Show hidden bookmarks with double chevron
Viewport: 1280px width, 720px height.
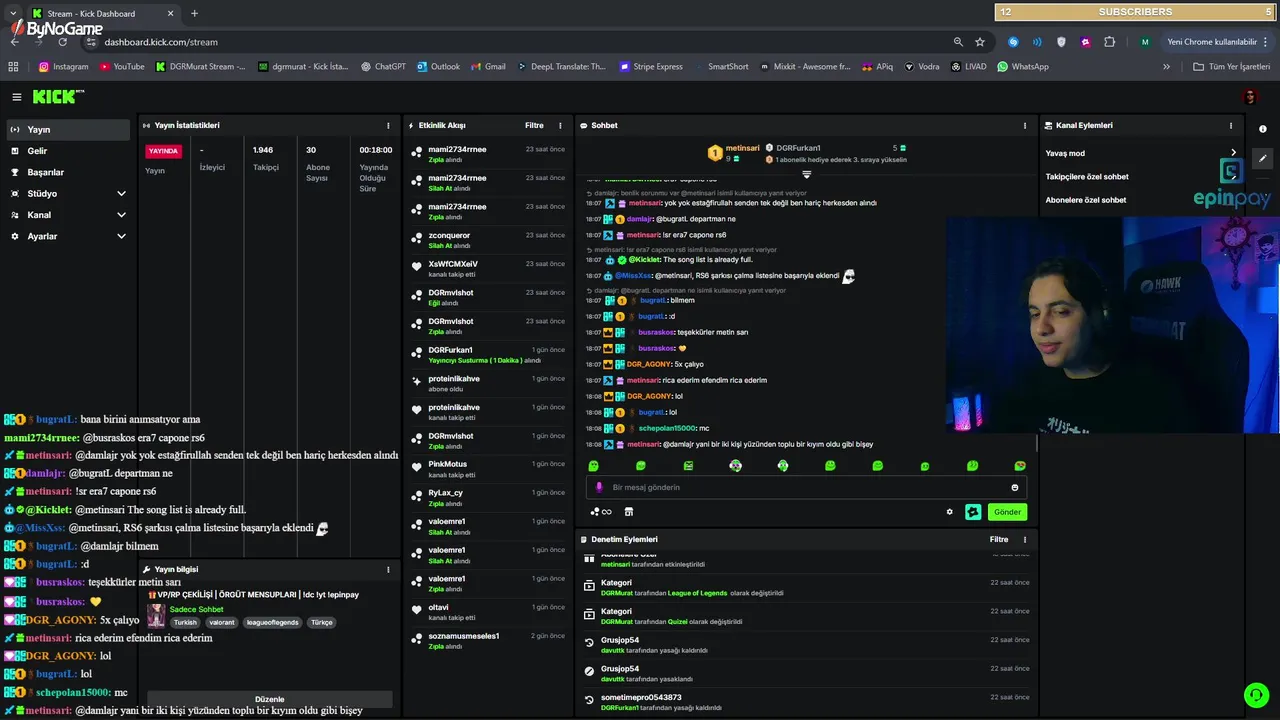1166,67
